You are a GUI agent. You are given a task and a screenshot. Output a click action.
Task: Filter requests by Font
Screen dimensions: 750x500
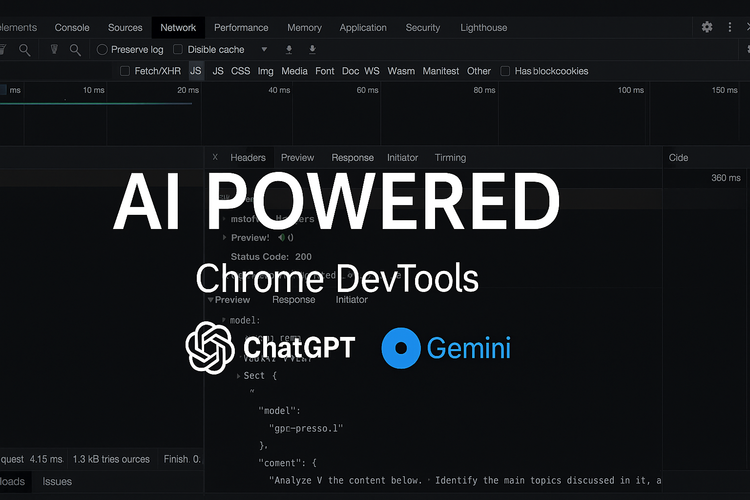pyautogui.click(x=325, y=71)
